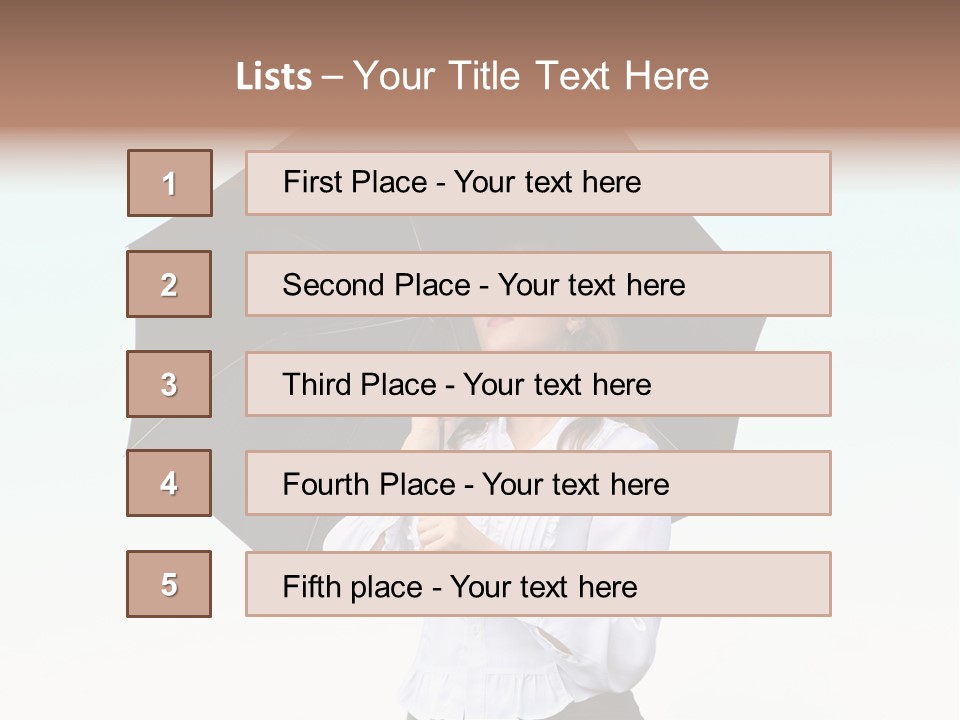Click the number 3 square
Viewport: 960px width, 720px height.
pos(169,384)
